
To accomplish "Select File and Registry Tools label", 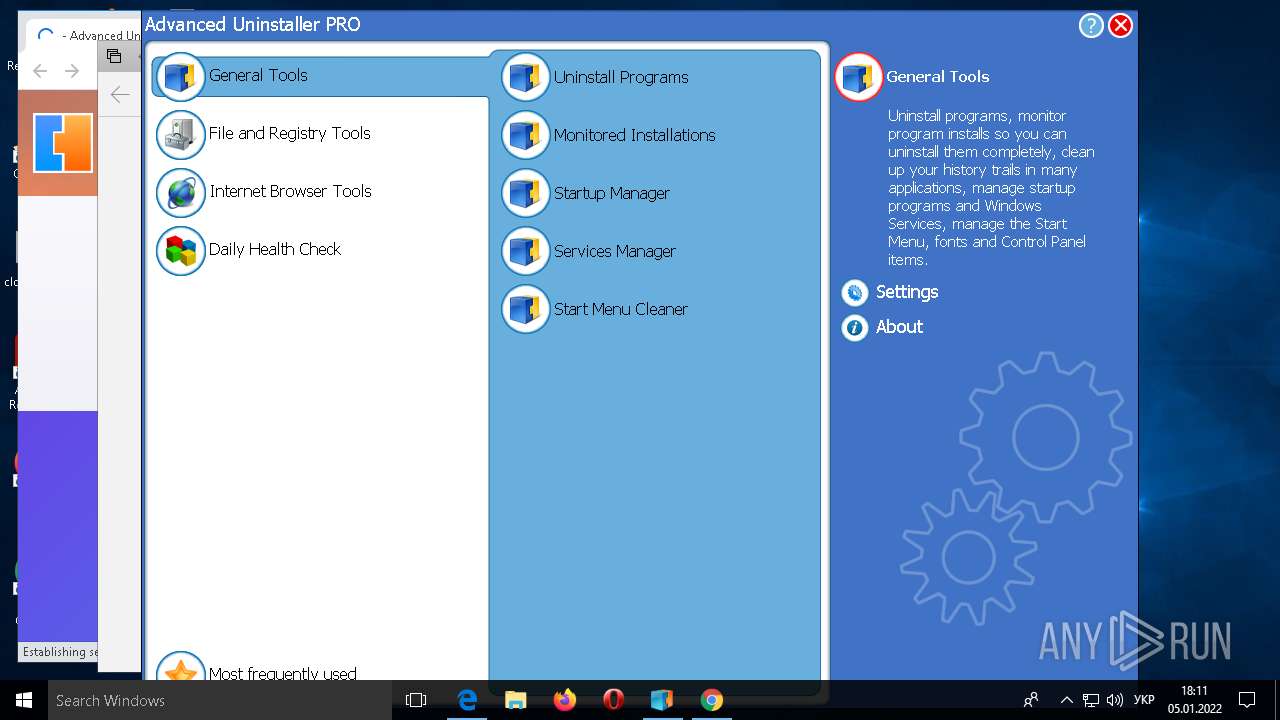I will pos(289,133).
